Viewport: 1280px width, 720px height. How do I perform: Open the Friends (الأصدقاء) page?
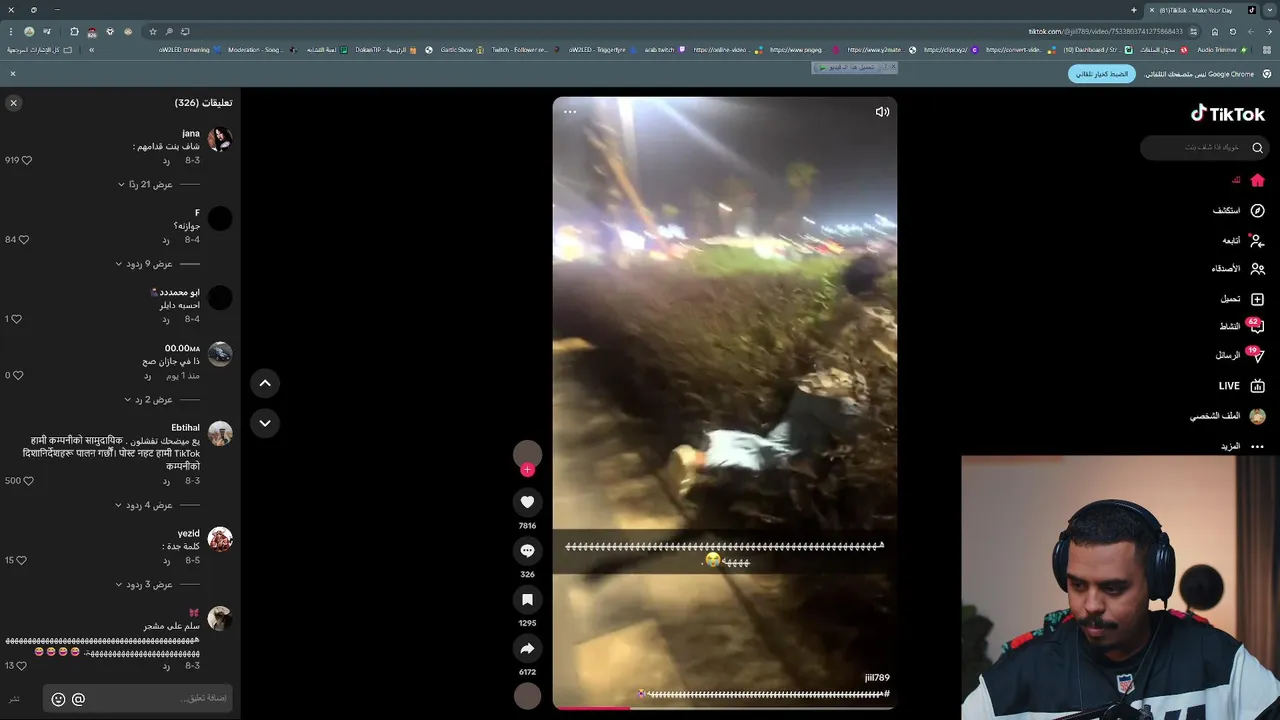pos(1239,269)
